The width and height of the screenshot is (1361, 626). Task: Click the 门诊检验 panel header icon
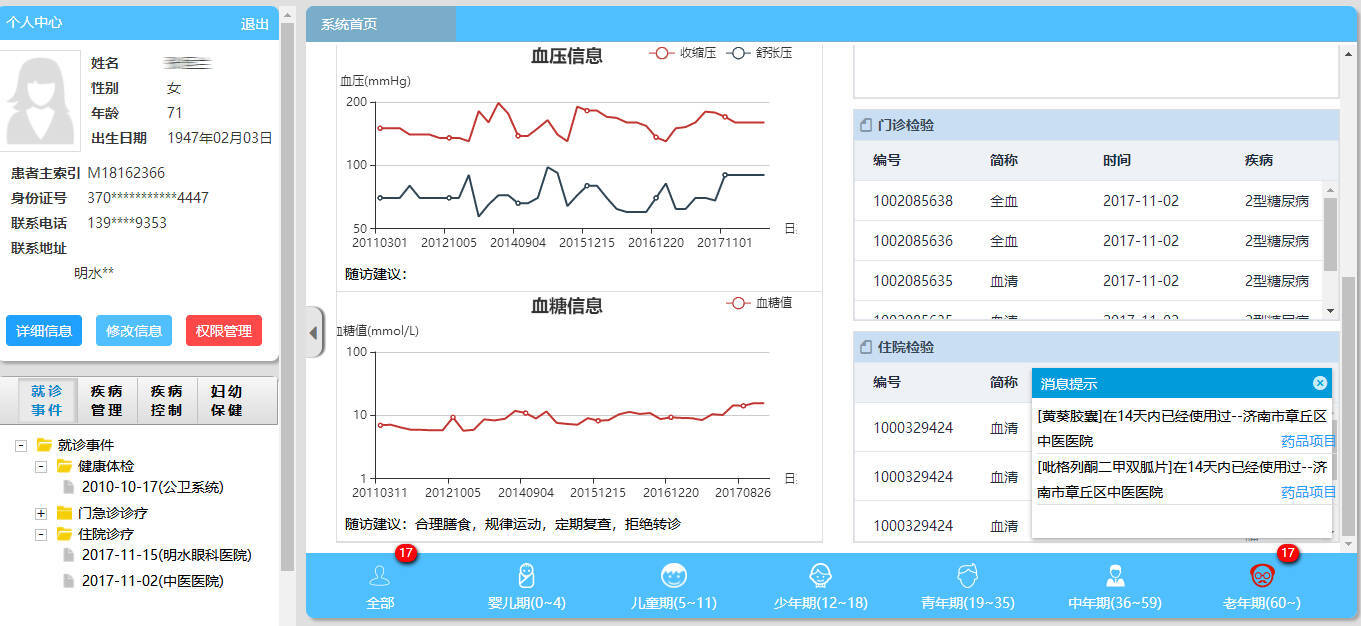pos(866,126)
